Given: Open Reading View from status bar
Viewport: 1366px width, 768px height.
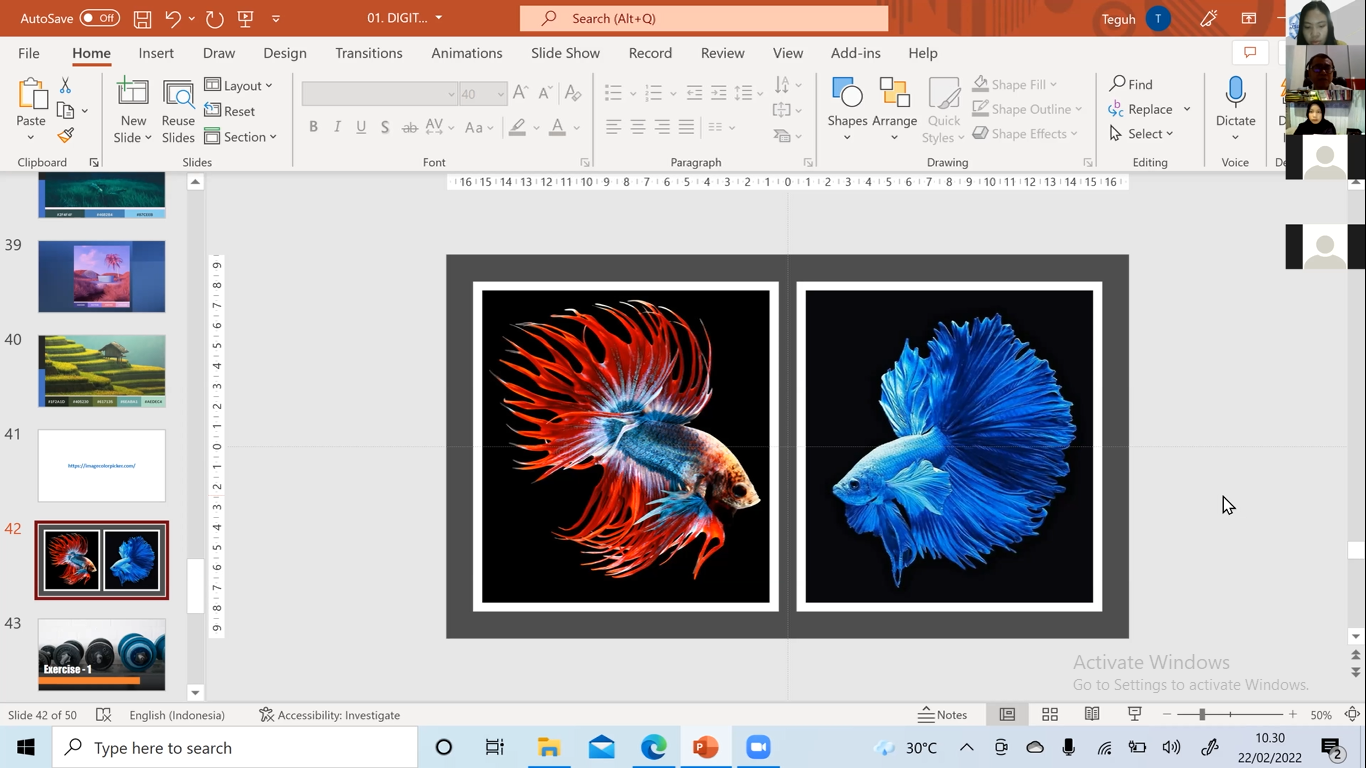Looking at the screenshot, I should (1092, 714).
